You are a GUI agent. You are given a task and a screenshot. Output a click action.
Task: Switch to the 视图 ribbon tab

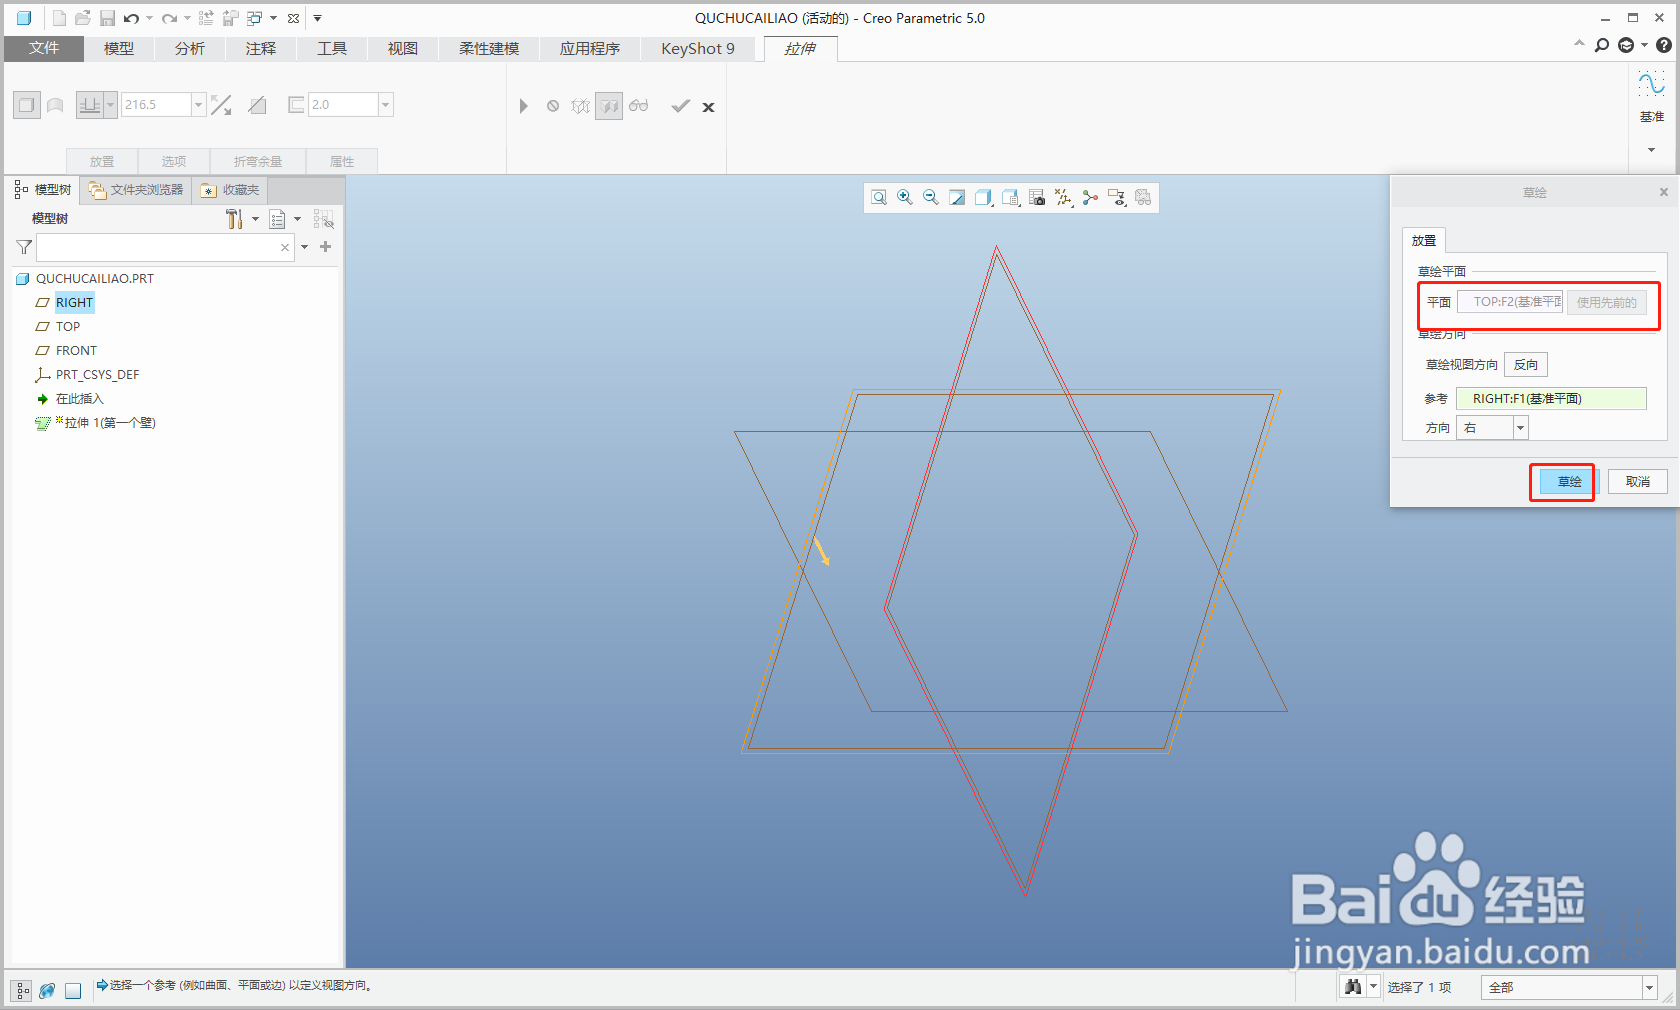tap(403, 48)
